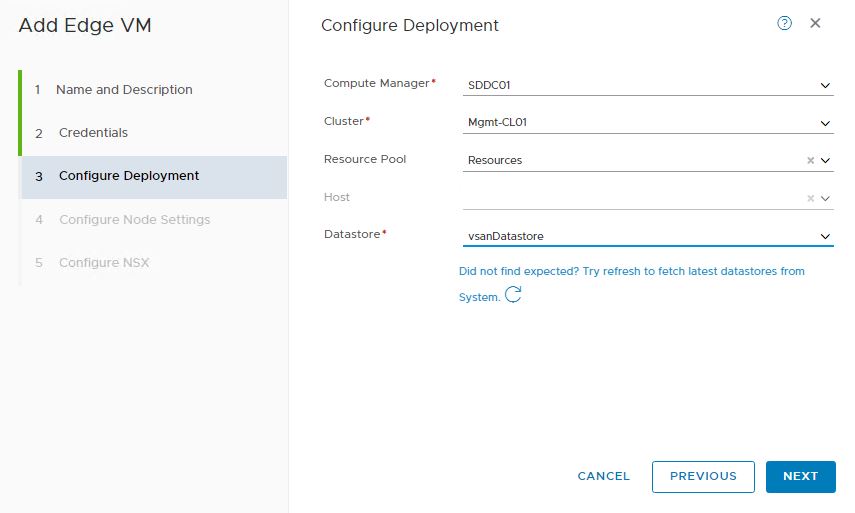Expand the Datastore dropdown arrow
Viewport: 855px width, 513px height.
pos(825,237)
